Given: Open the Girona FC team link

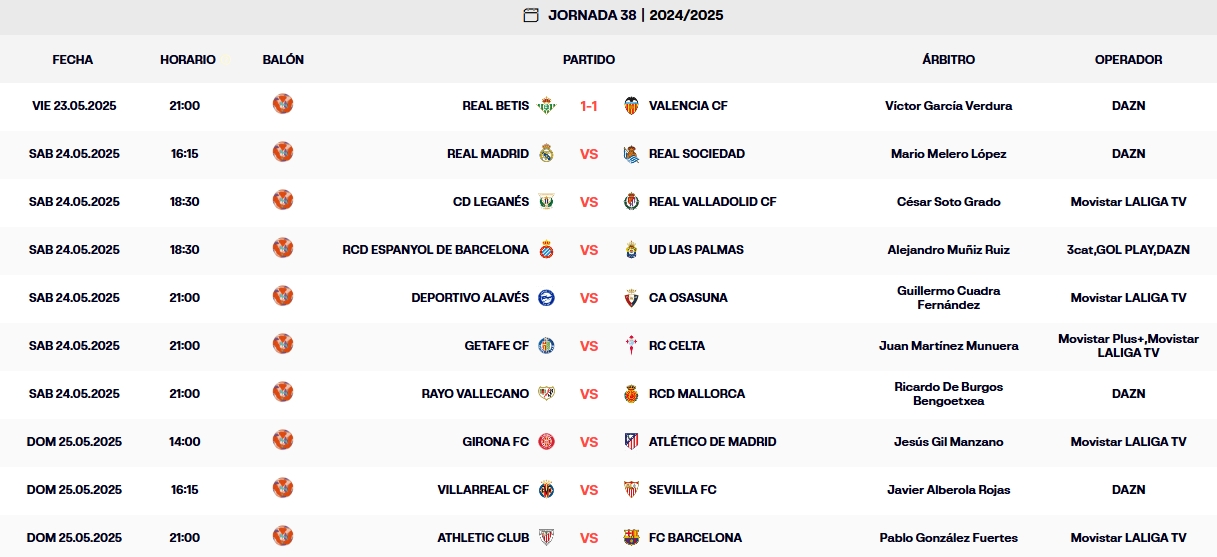Looking at the screenshot, I should (x=495, y=442).
